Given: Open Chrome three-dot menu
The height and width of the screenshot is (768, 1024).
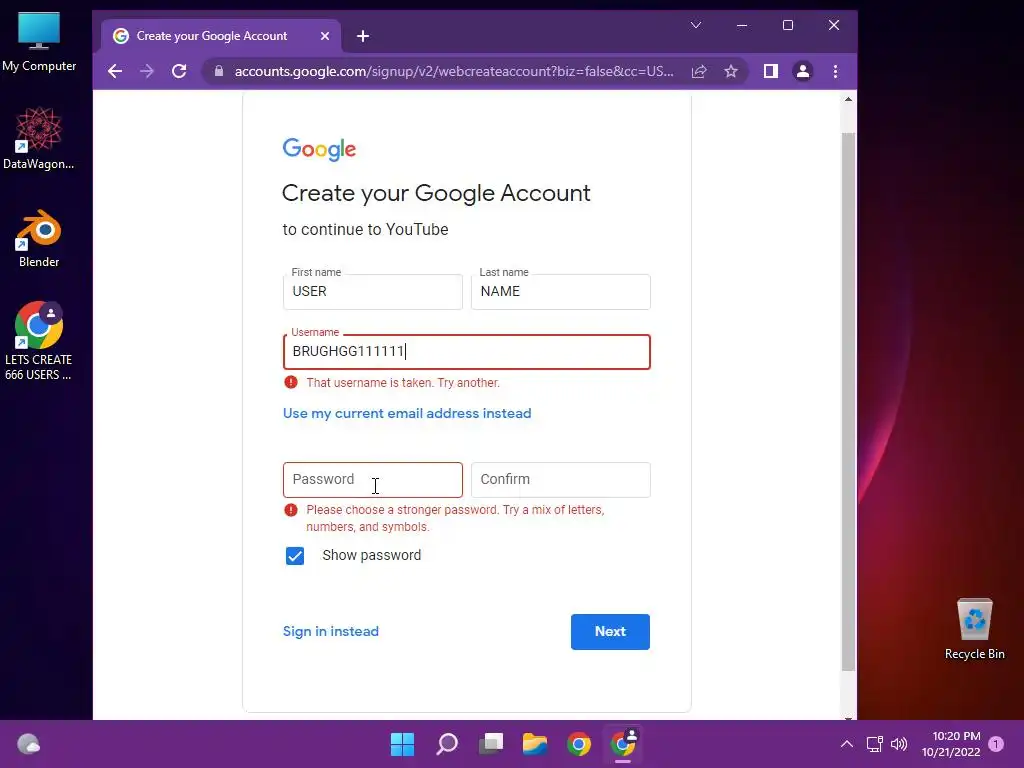Looking at the screenshot, I should [x=835, y=71].
